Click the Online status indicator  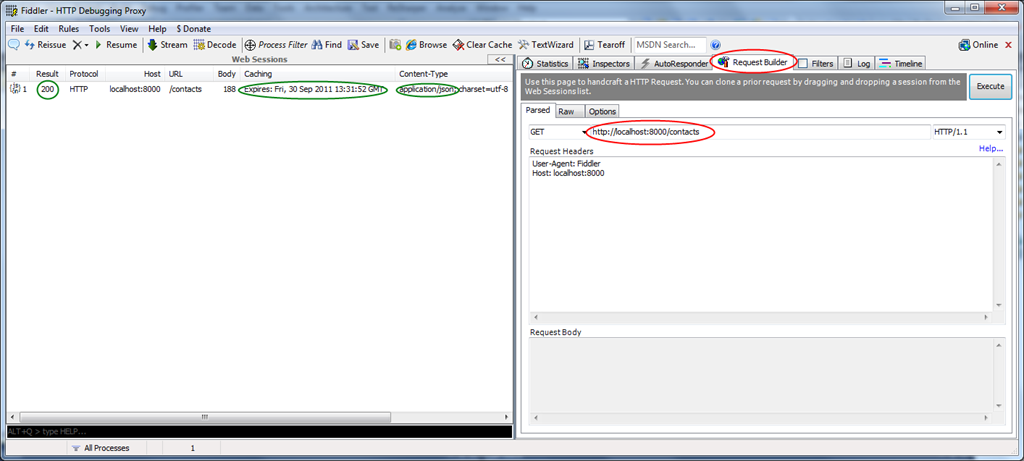coord(978,45)
